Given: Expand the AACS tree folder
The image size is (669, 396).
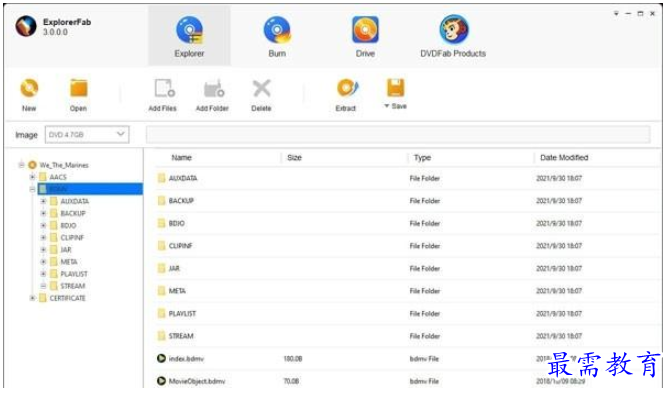Looking at the screenshot, I should tap(32, 177).
